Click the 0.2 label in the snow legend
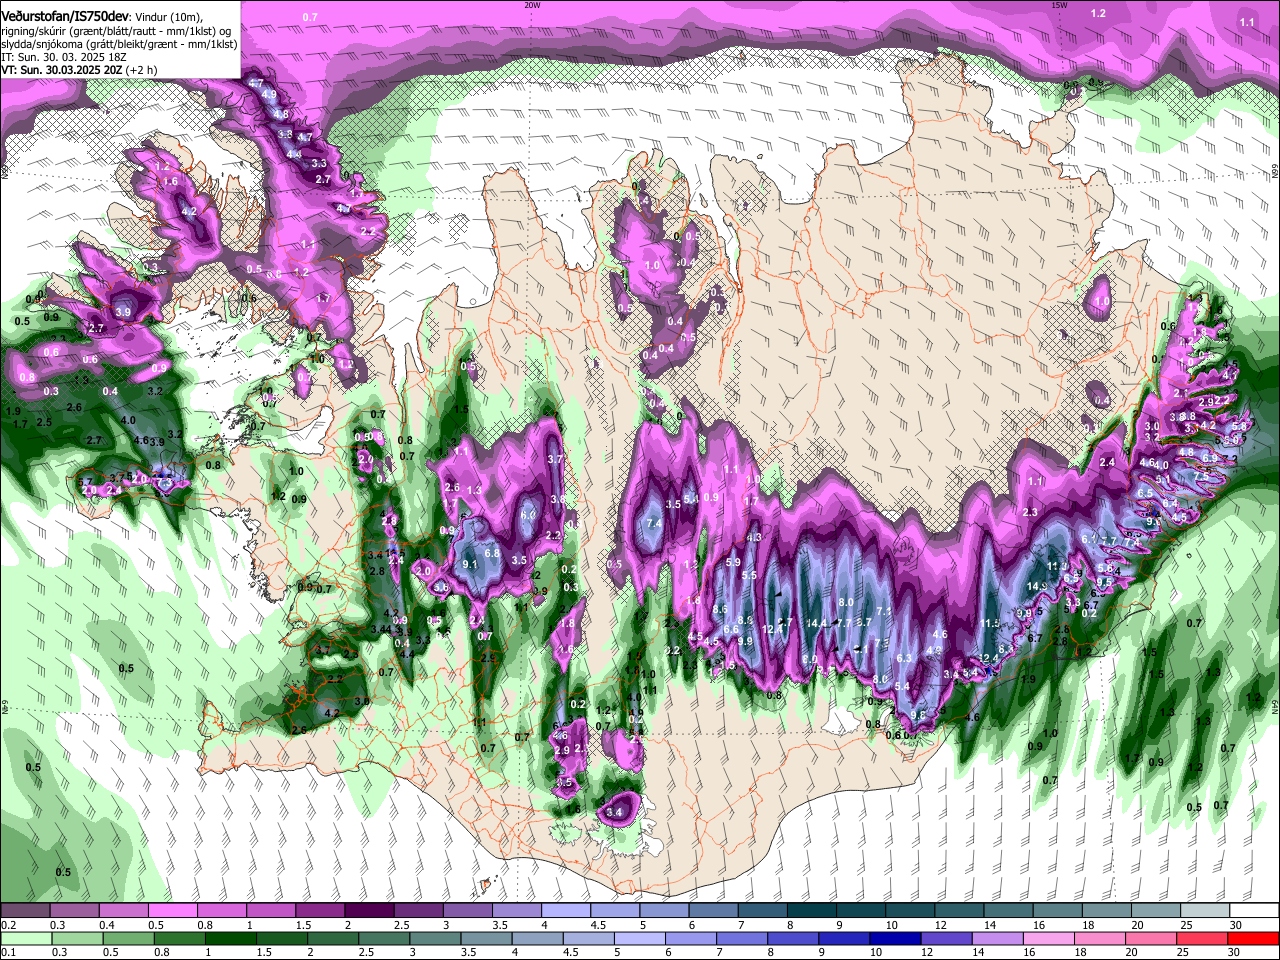This screenshot has width=1280, height=960. point(8,925)
